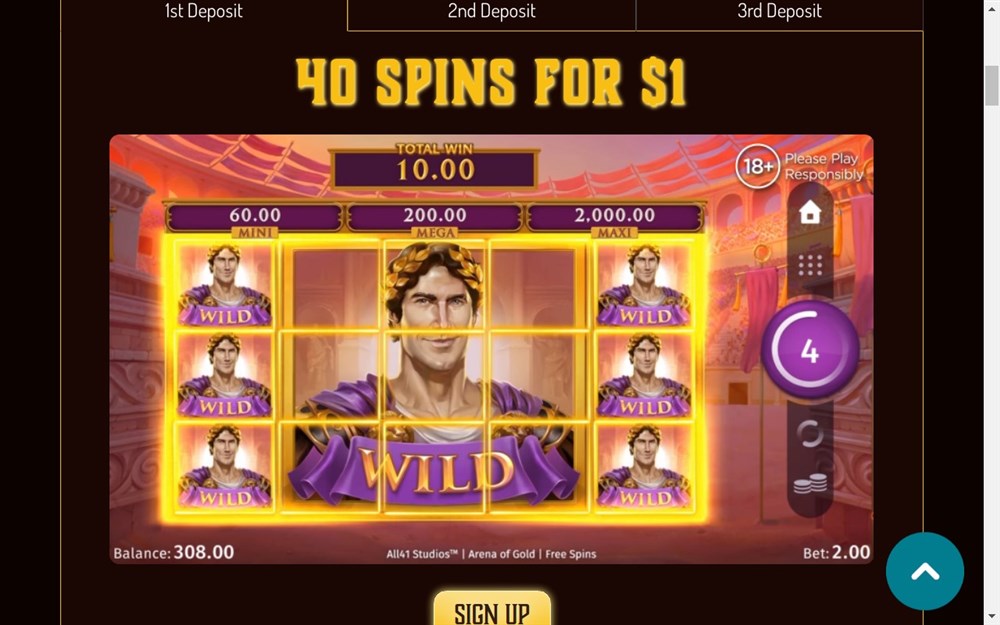Open the dotted grid menu icon

click(x=810, y=265)
